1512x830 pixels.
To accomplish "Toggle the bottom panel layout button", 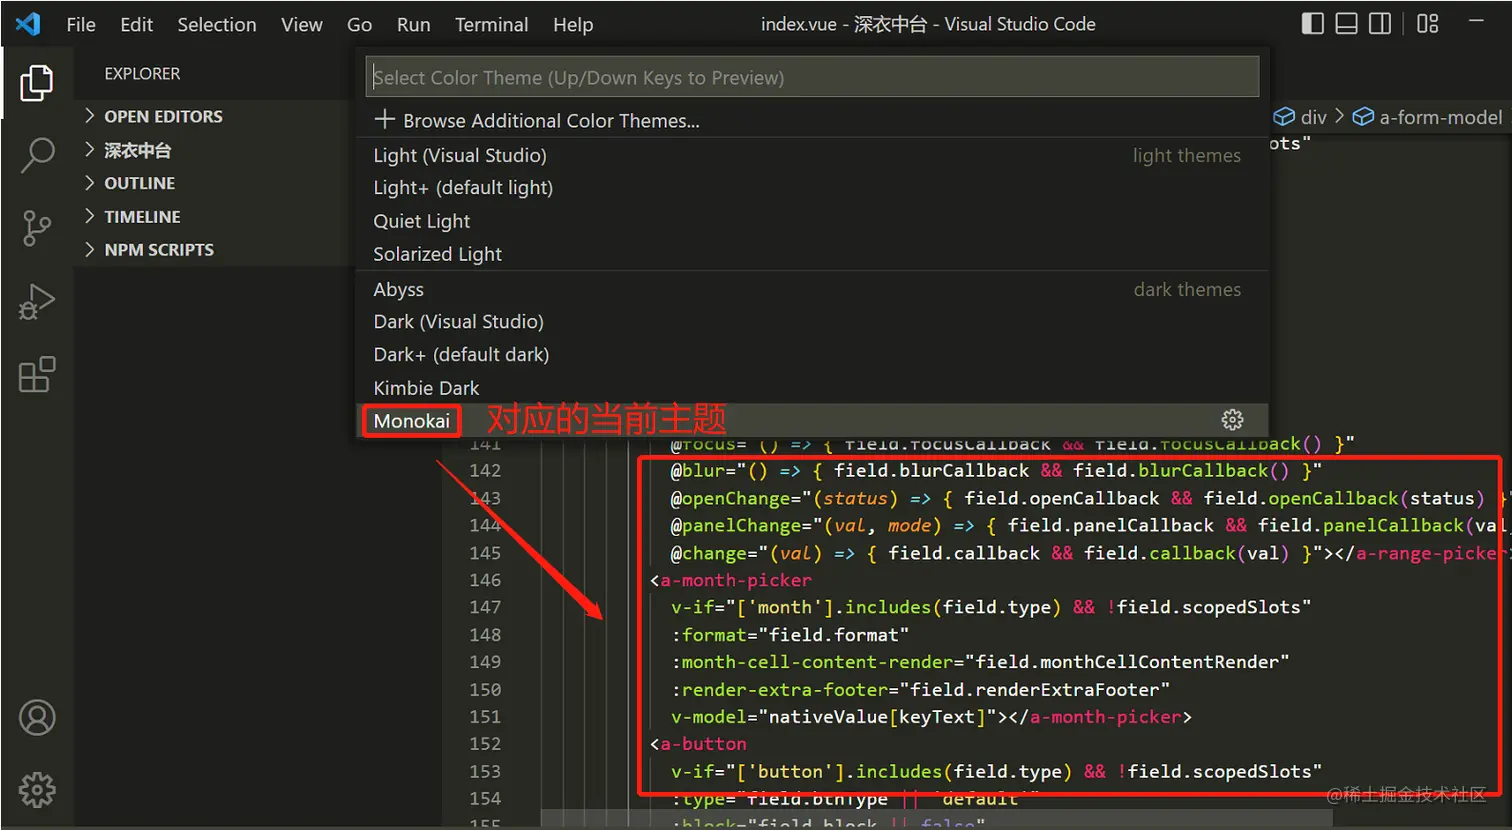I will tap(1346, 23).
